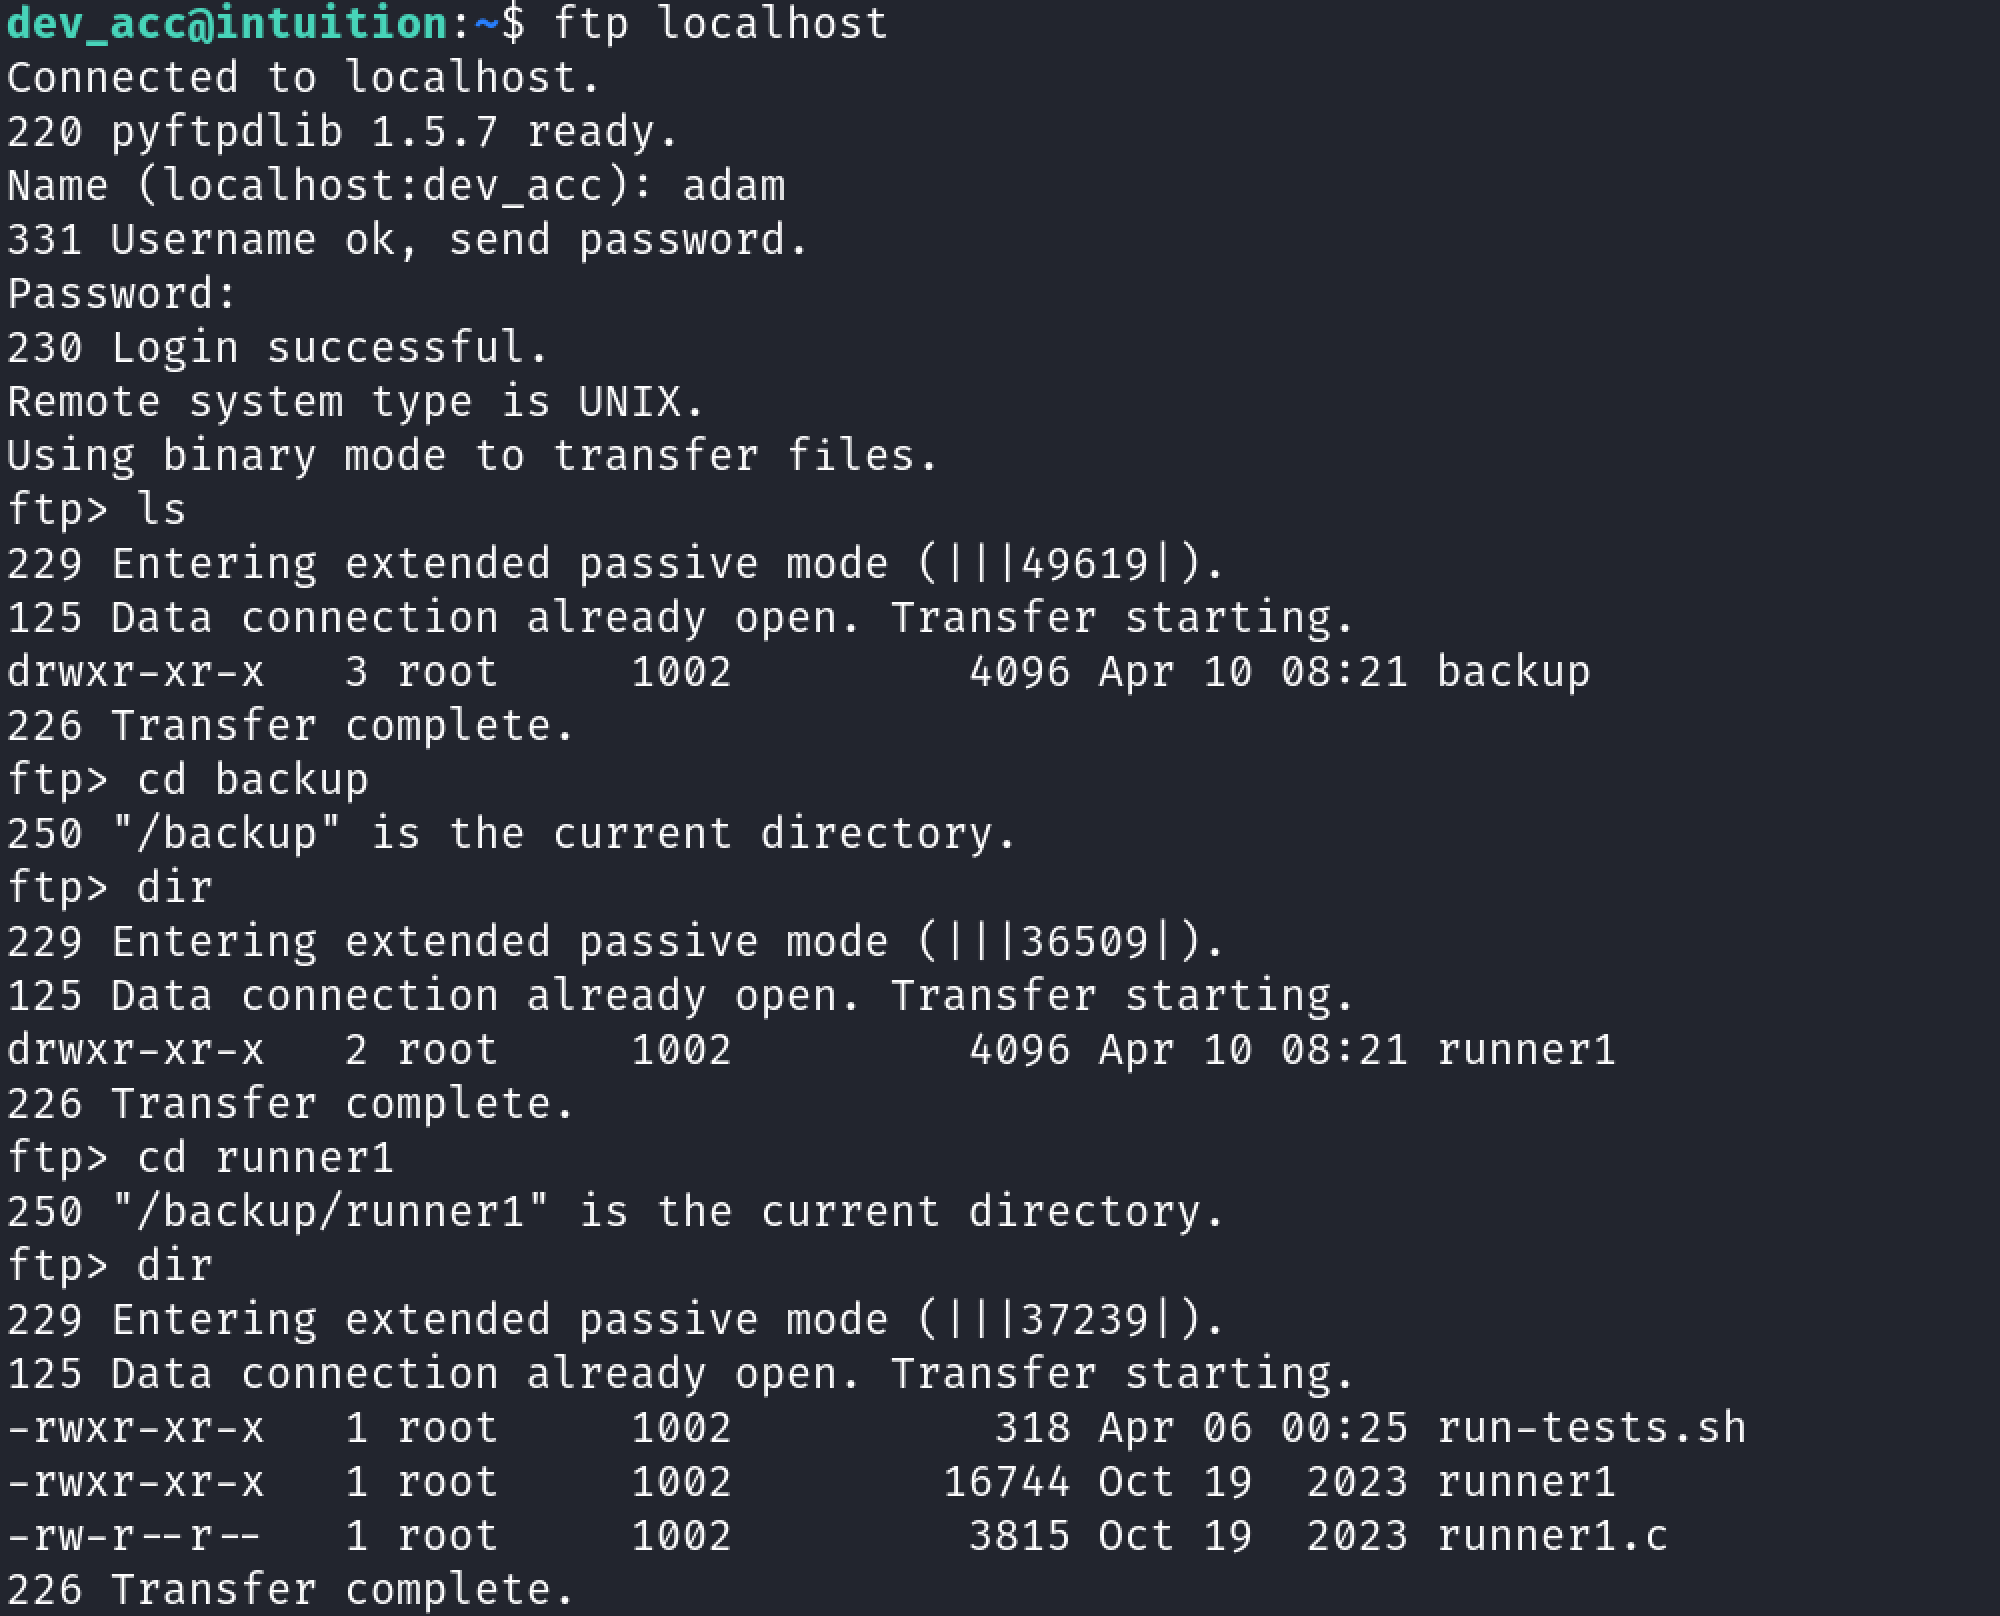
Task: Click the Password: prompt line
Action: coord(122,294)
